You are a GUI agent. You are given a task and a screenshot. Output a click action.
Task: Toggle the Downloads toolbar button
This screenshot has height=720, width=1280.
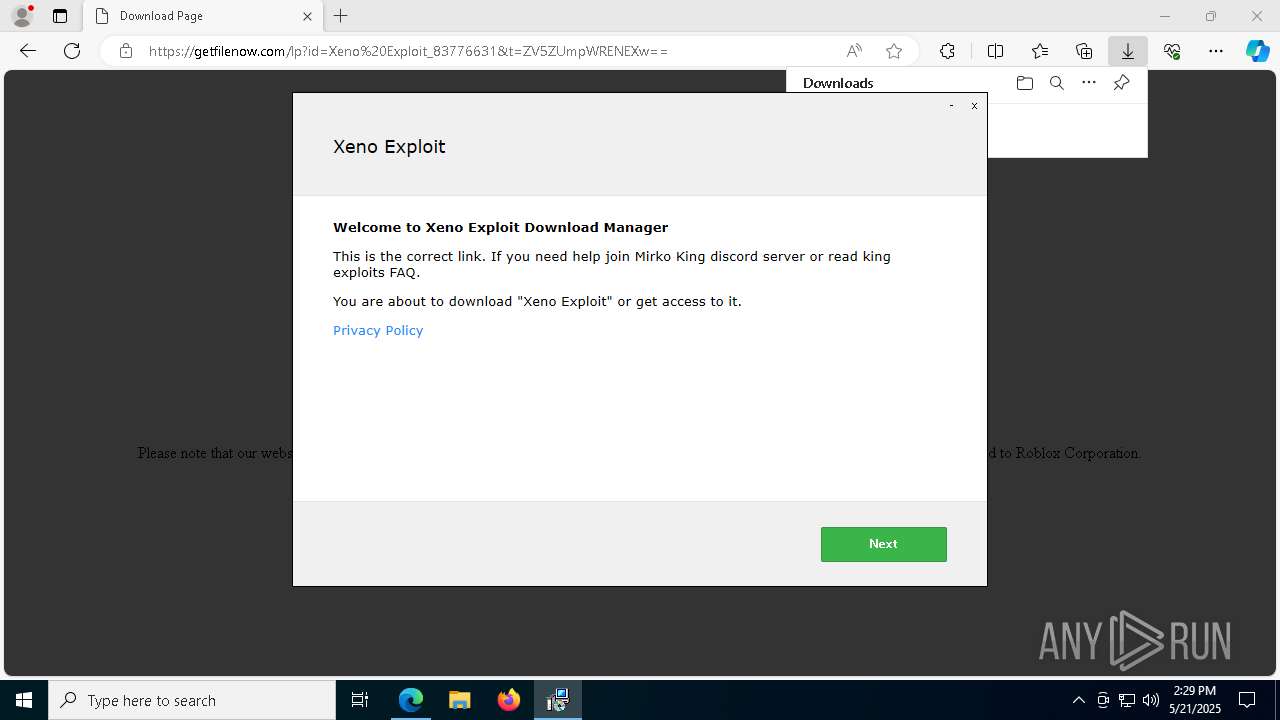click(1128, 51)
